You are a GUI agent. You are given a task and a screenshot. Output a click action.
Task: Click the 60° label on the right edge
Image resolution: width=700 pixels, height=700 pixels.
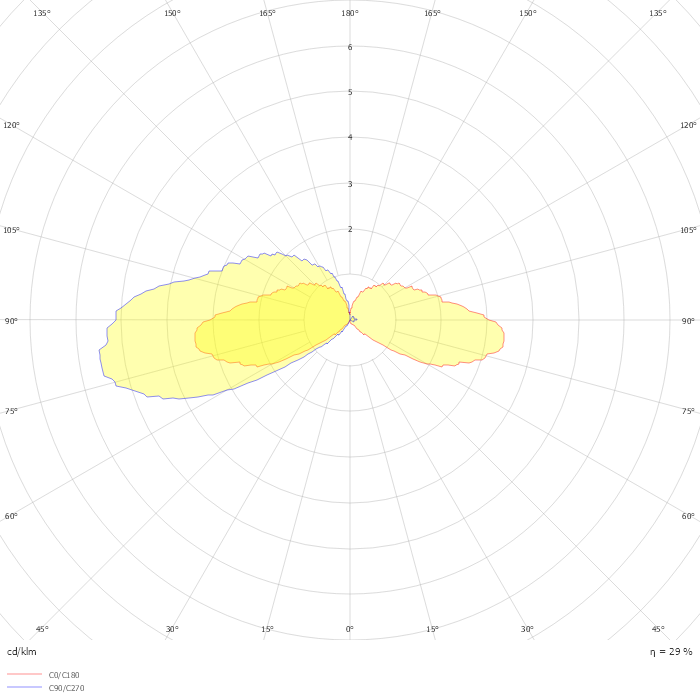coord(688,516)
